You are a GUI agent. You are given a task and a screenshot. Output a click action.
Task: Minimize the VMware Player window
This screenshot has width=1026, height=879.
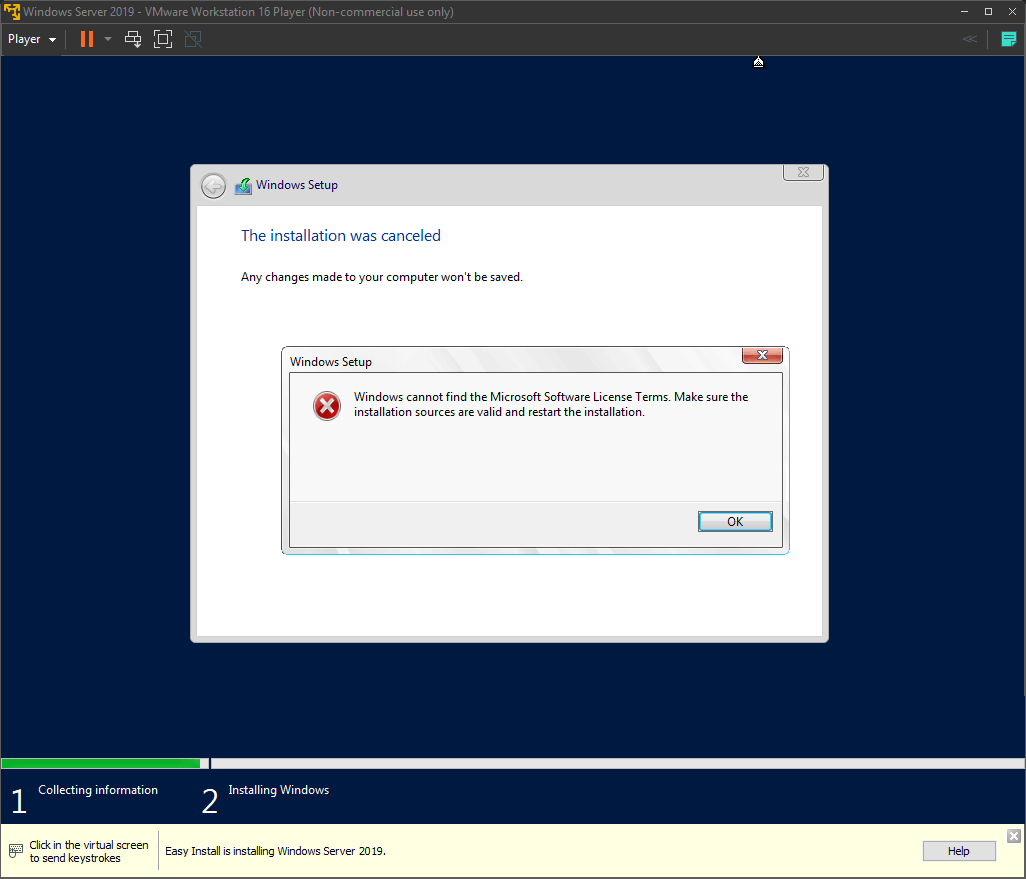pos(964,12)
